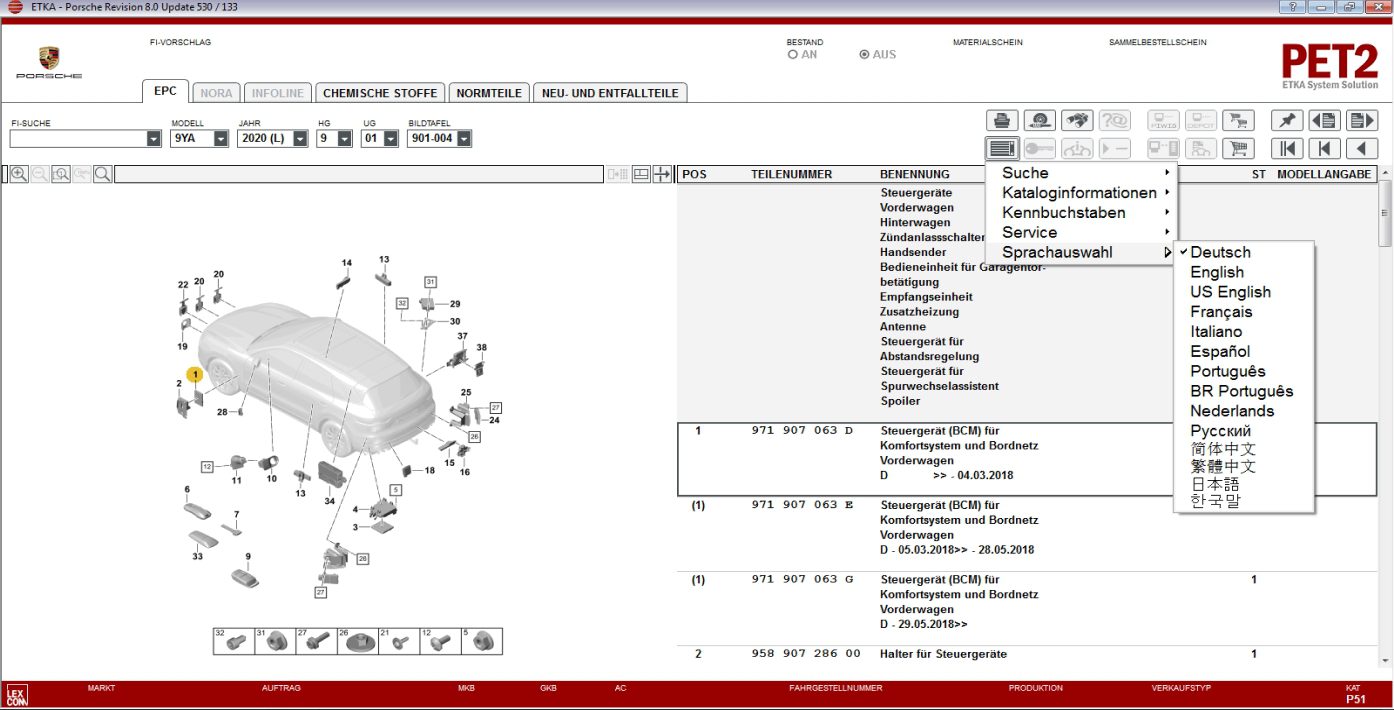Open the FI-SUCHE dropdown
The height and width of the screenshot is (710, 1394).
pos(153,139)
